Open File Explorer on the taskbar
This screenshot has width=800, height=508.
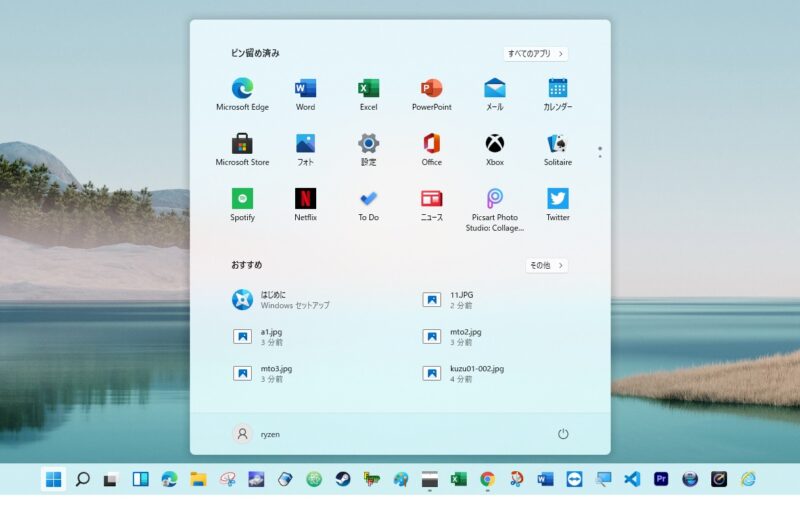click(x=198, y=479)
